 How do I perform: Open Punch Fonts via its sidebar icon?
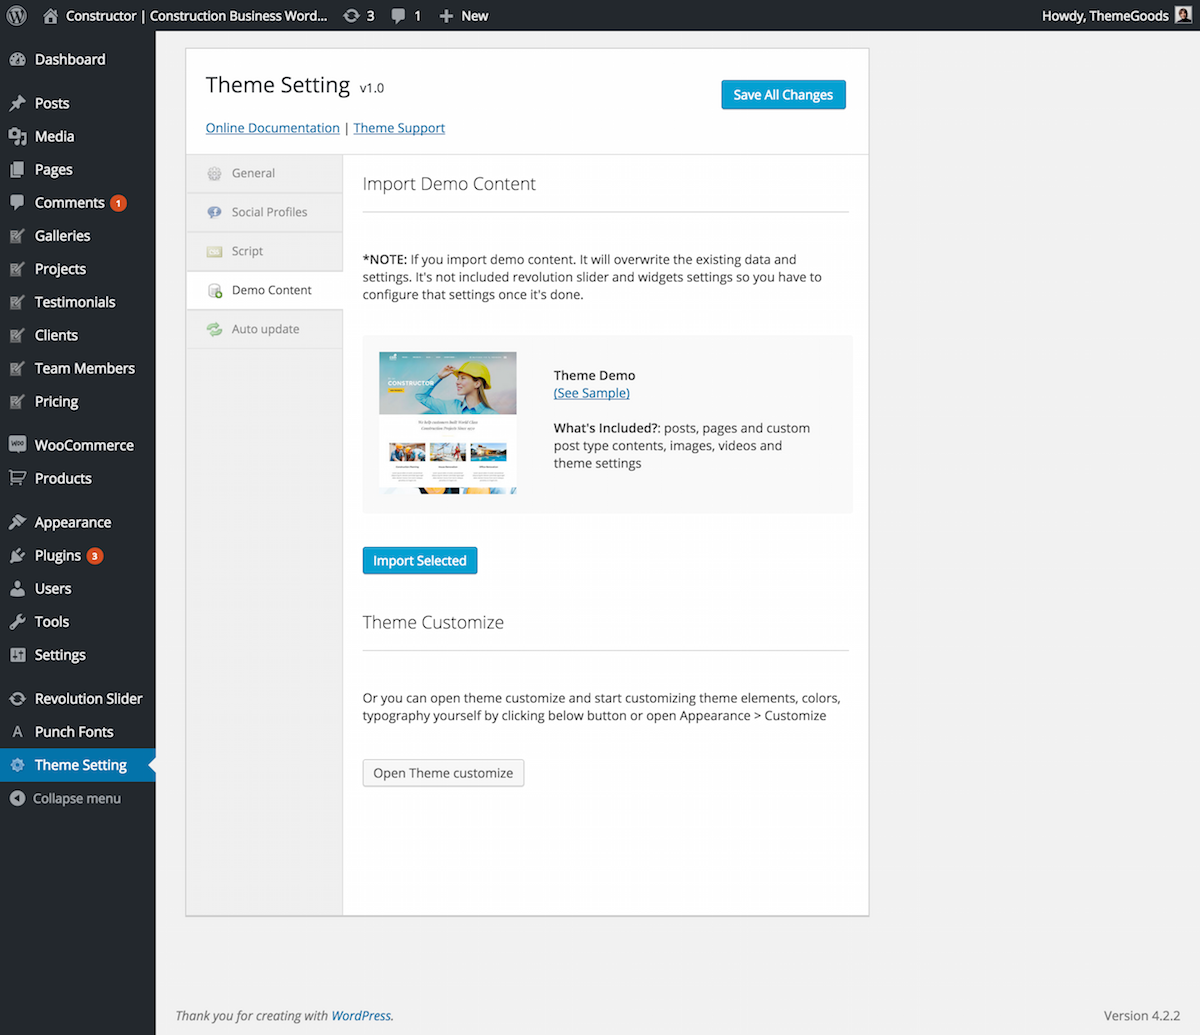pos(18,731)
